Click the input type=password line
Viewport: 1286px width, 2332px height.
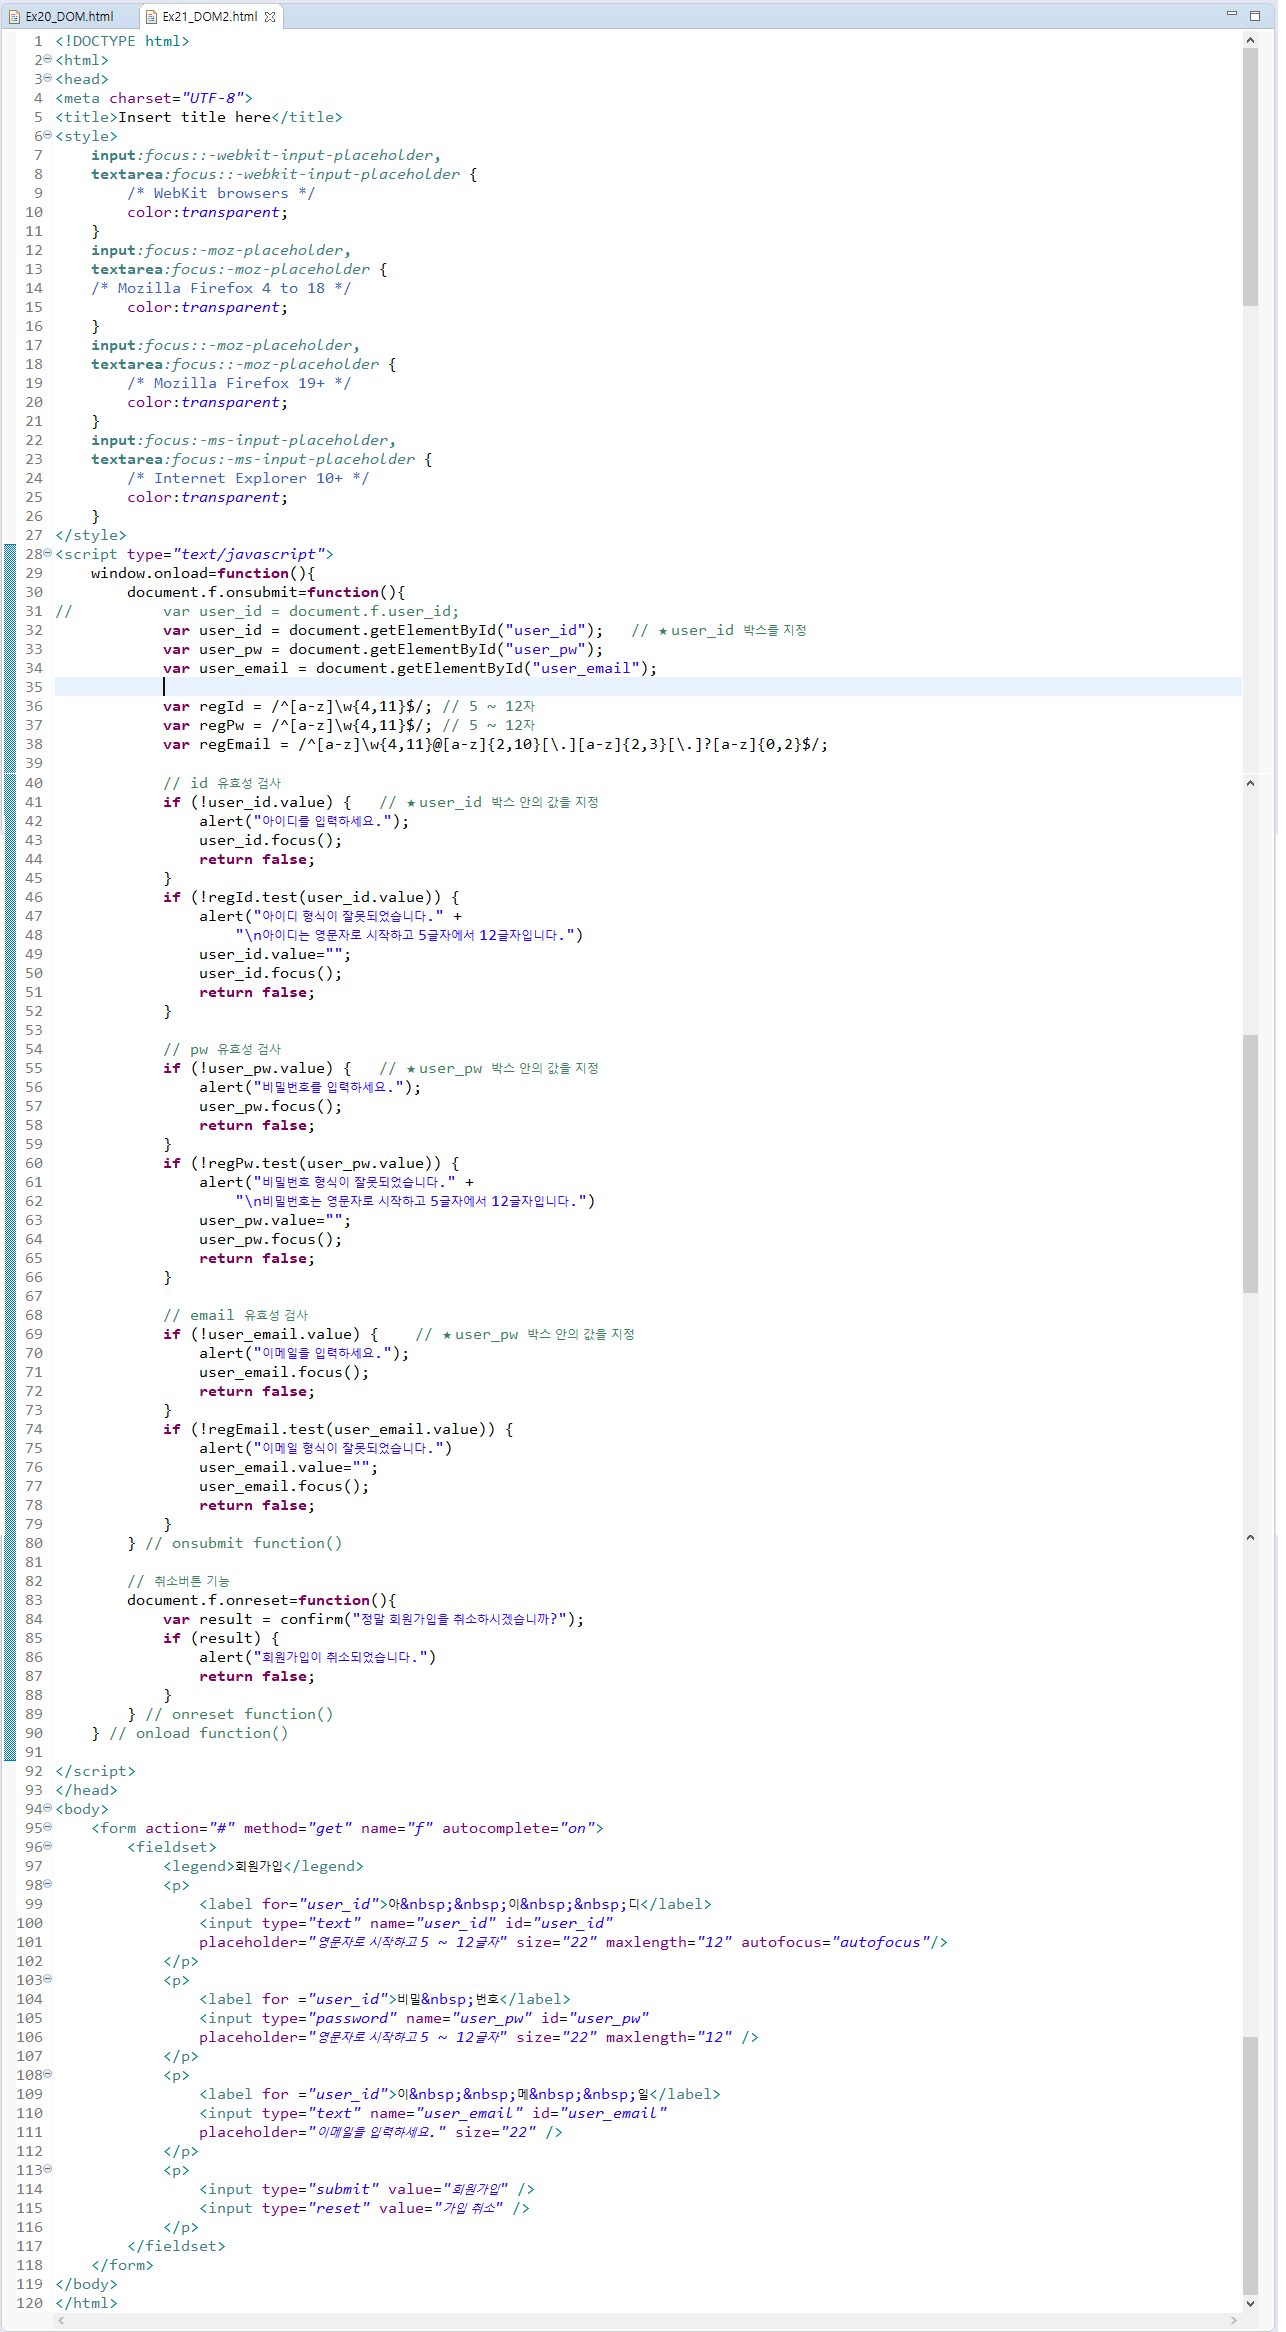tap(424, 2018)
